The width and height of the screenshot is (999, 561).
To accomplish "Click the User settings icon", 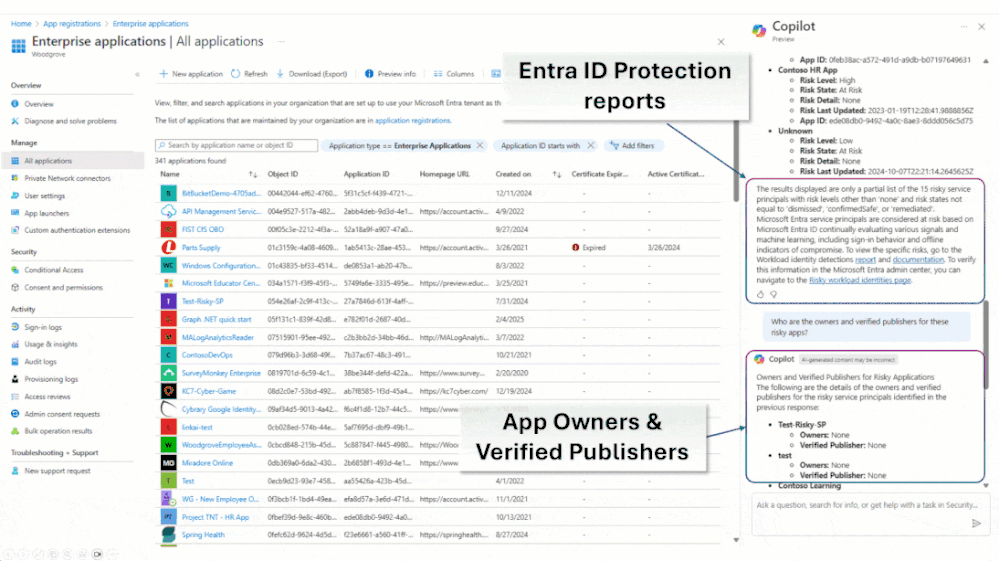I will [15, 196].
